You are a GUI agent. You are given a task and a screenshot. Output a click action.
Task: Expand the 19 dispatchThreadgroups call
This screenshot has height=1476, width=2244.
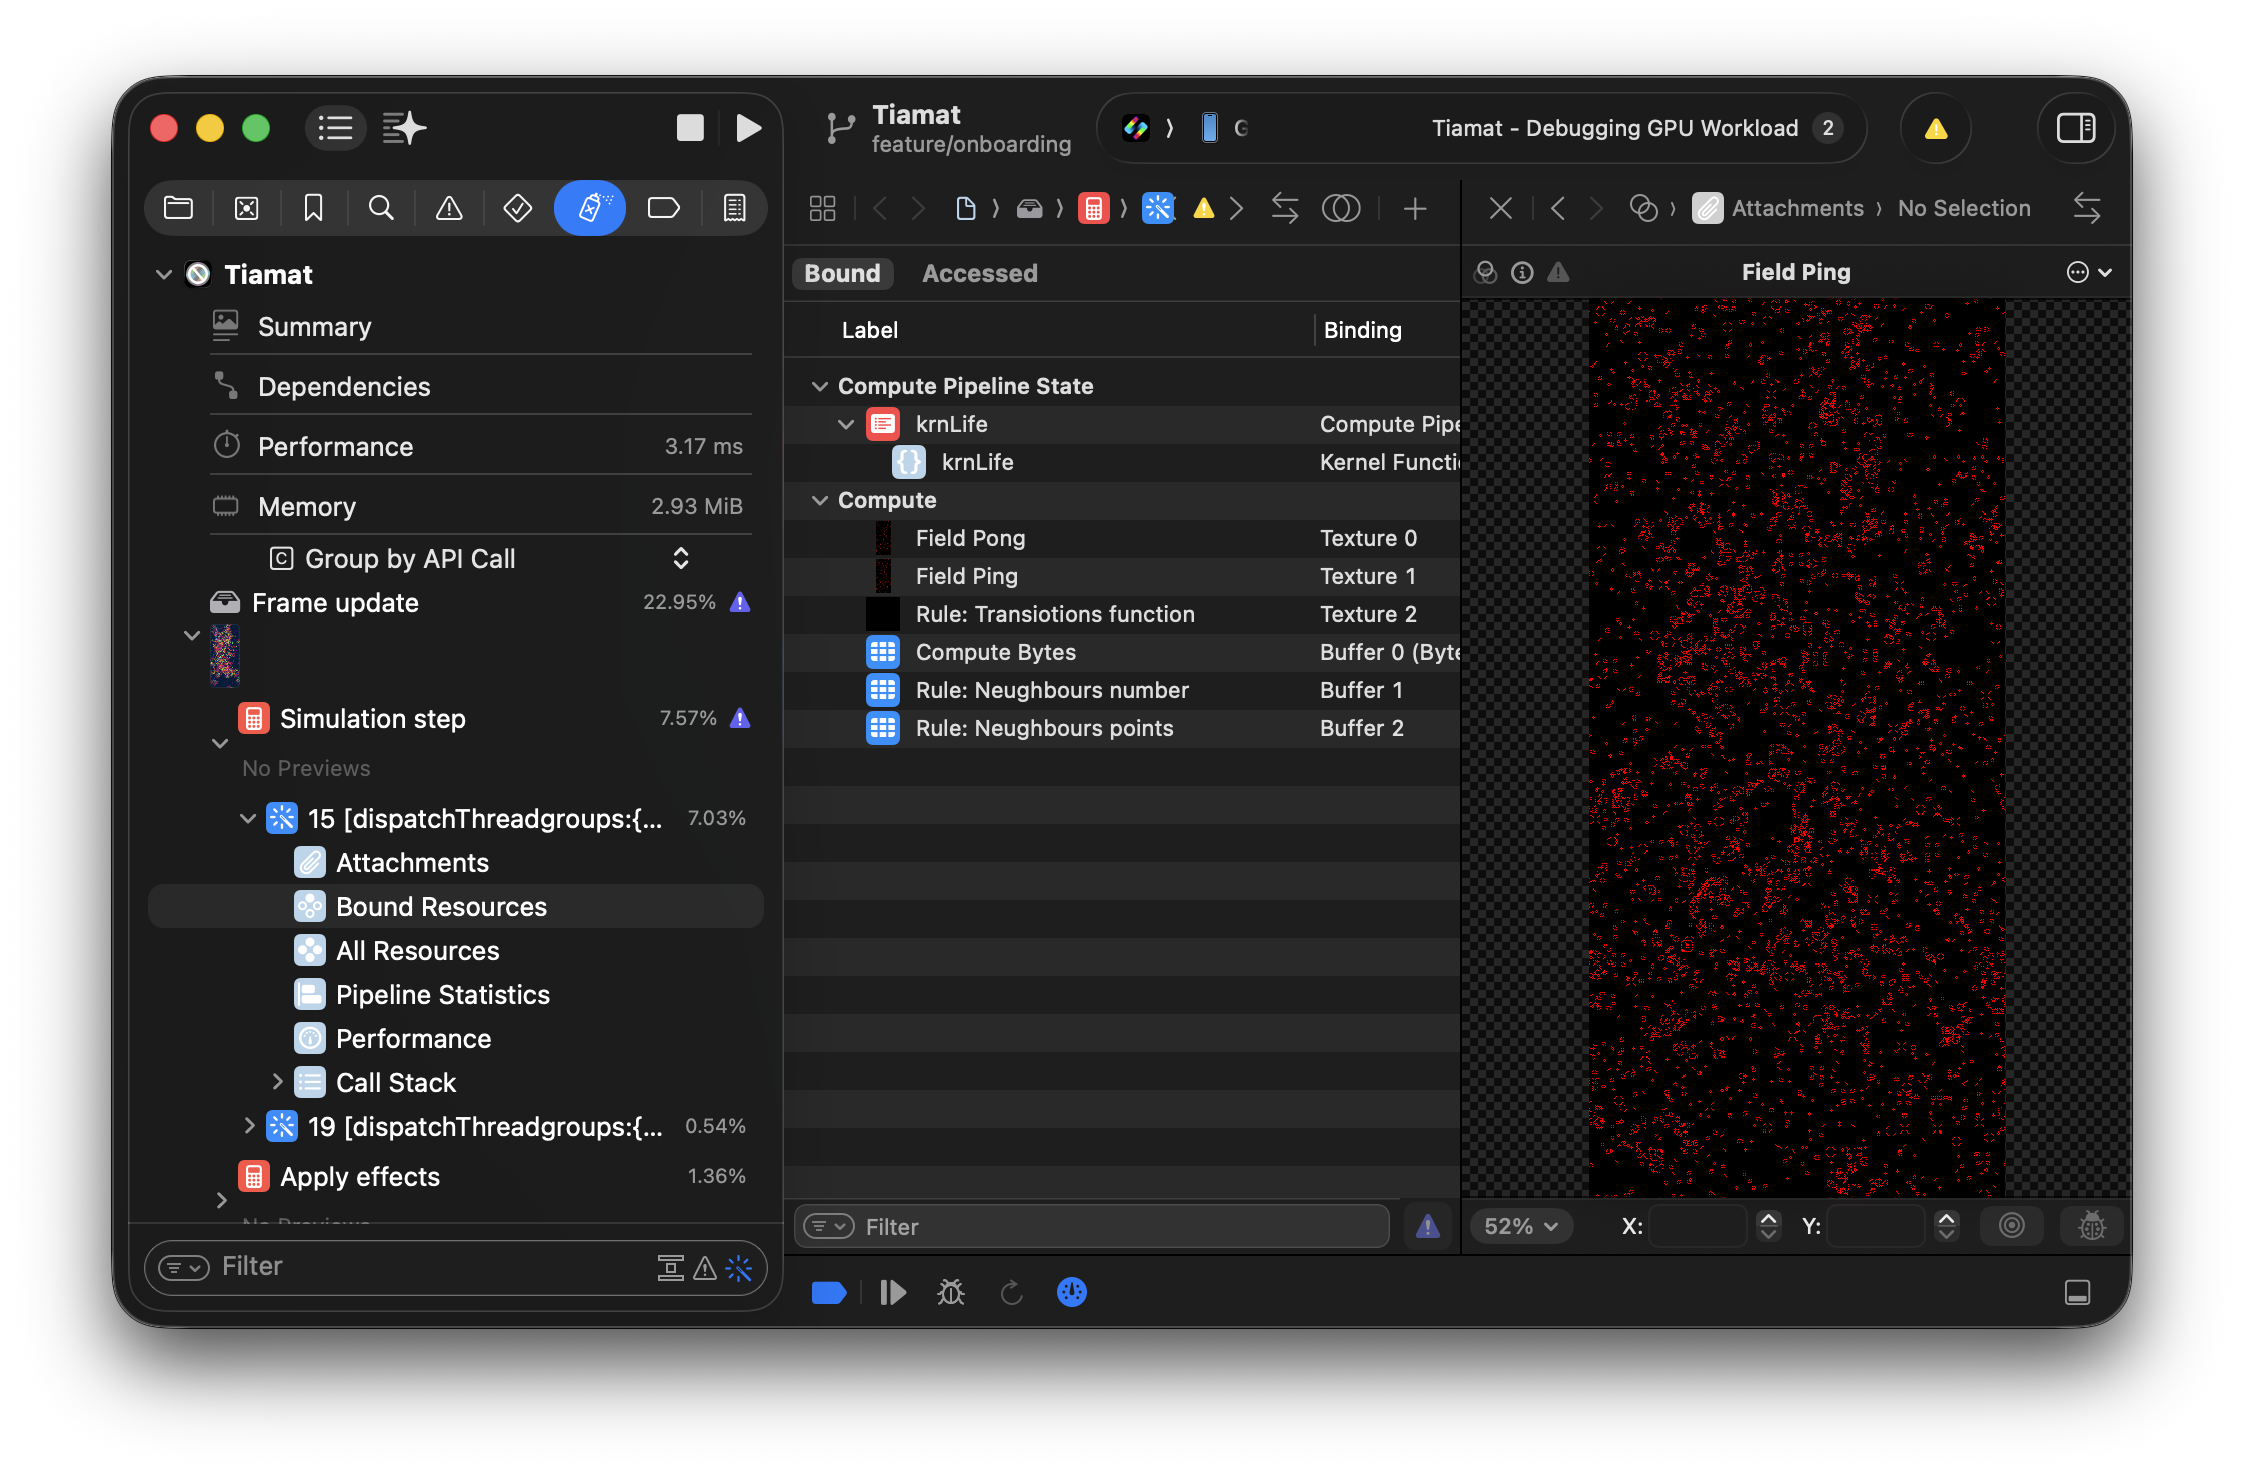point(249,1126)
